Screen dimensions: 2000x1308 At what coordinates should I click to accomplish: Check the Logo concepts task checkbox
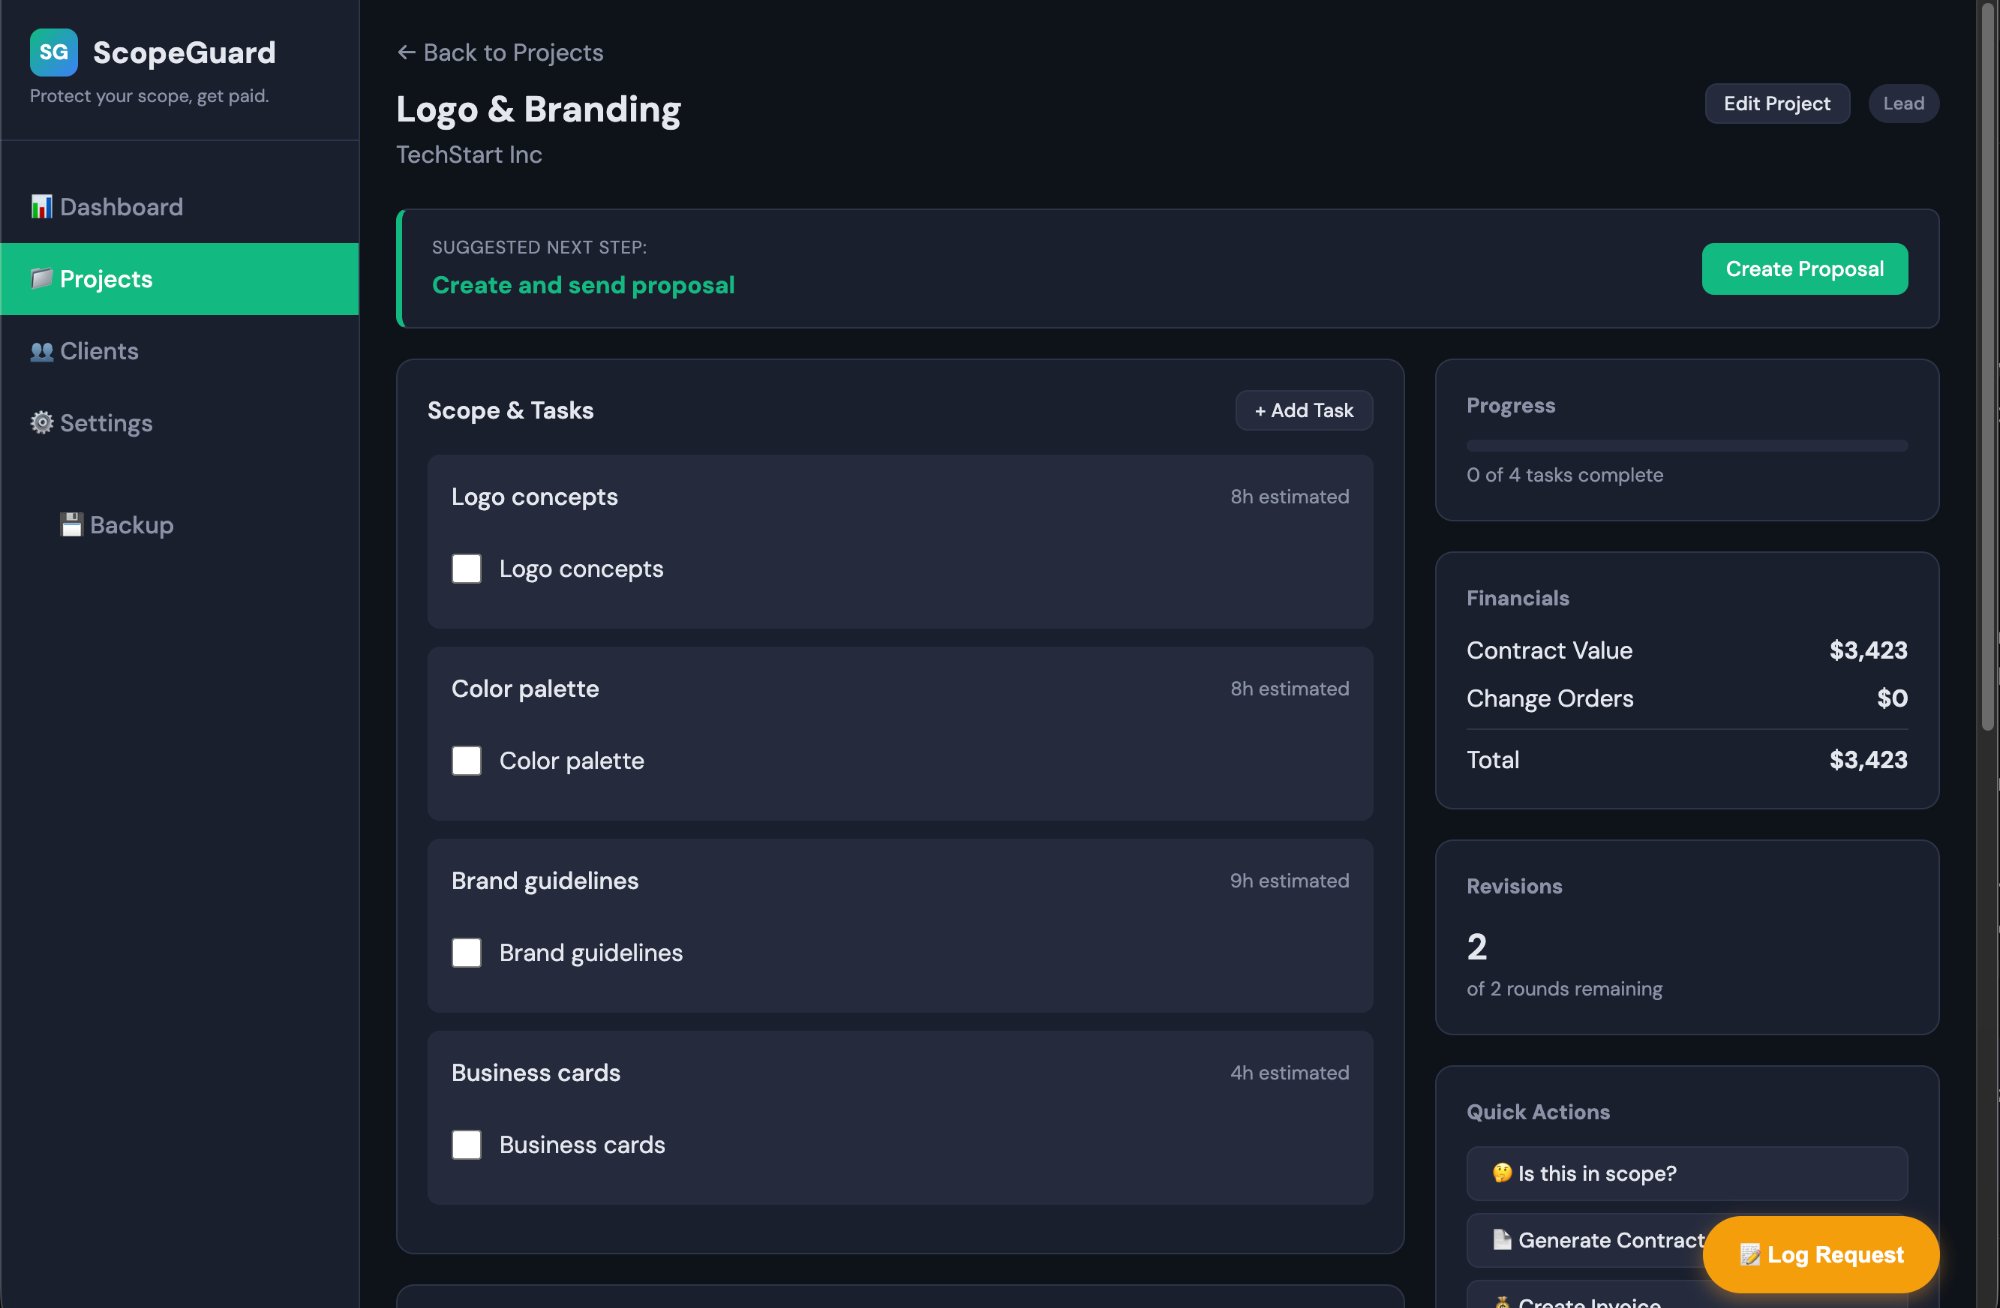[x=466, y=569]
